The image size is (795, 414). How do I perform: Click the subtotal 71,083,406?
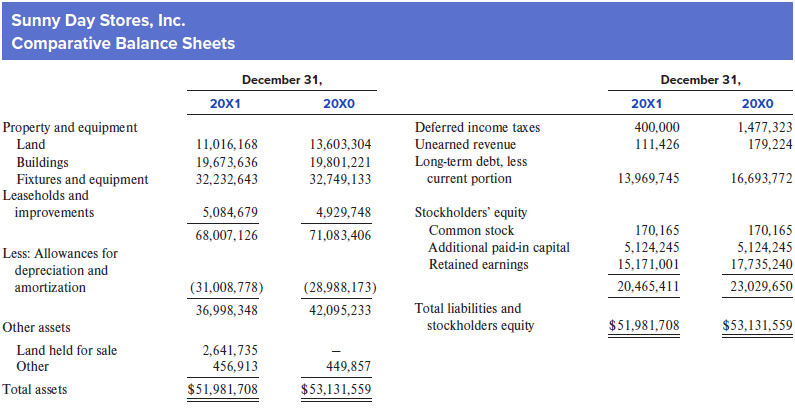tap(340, 235)
